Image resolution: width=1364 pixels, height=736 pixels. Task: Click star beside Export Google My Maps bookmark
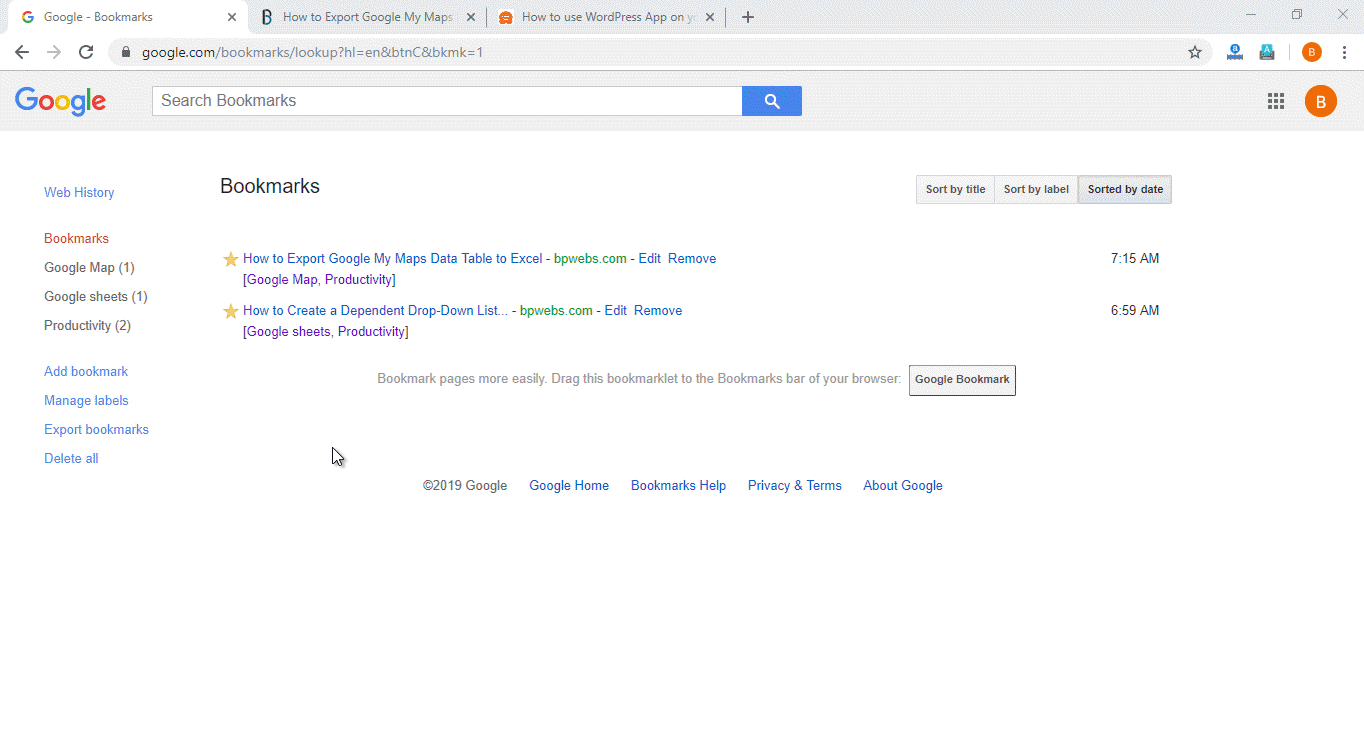coord(230,259)
